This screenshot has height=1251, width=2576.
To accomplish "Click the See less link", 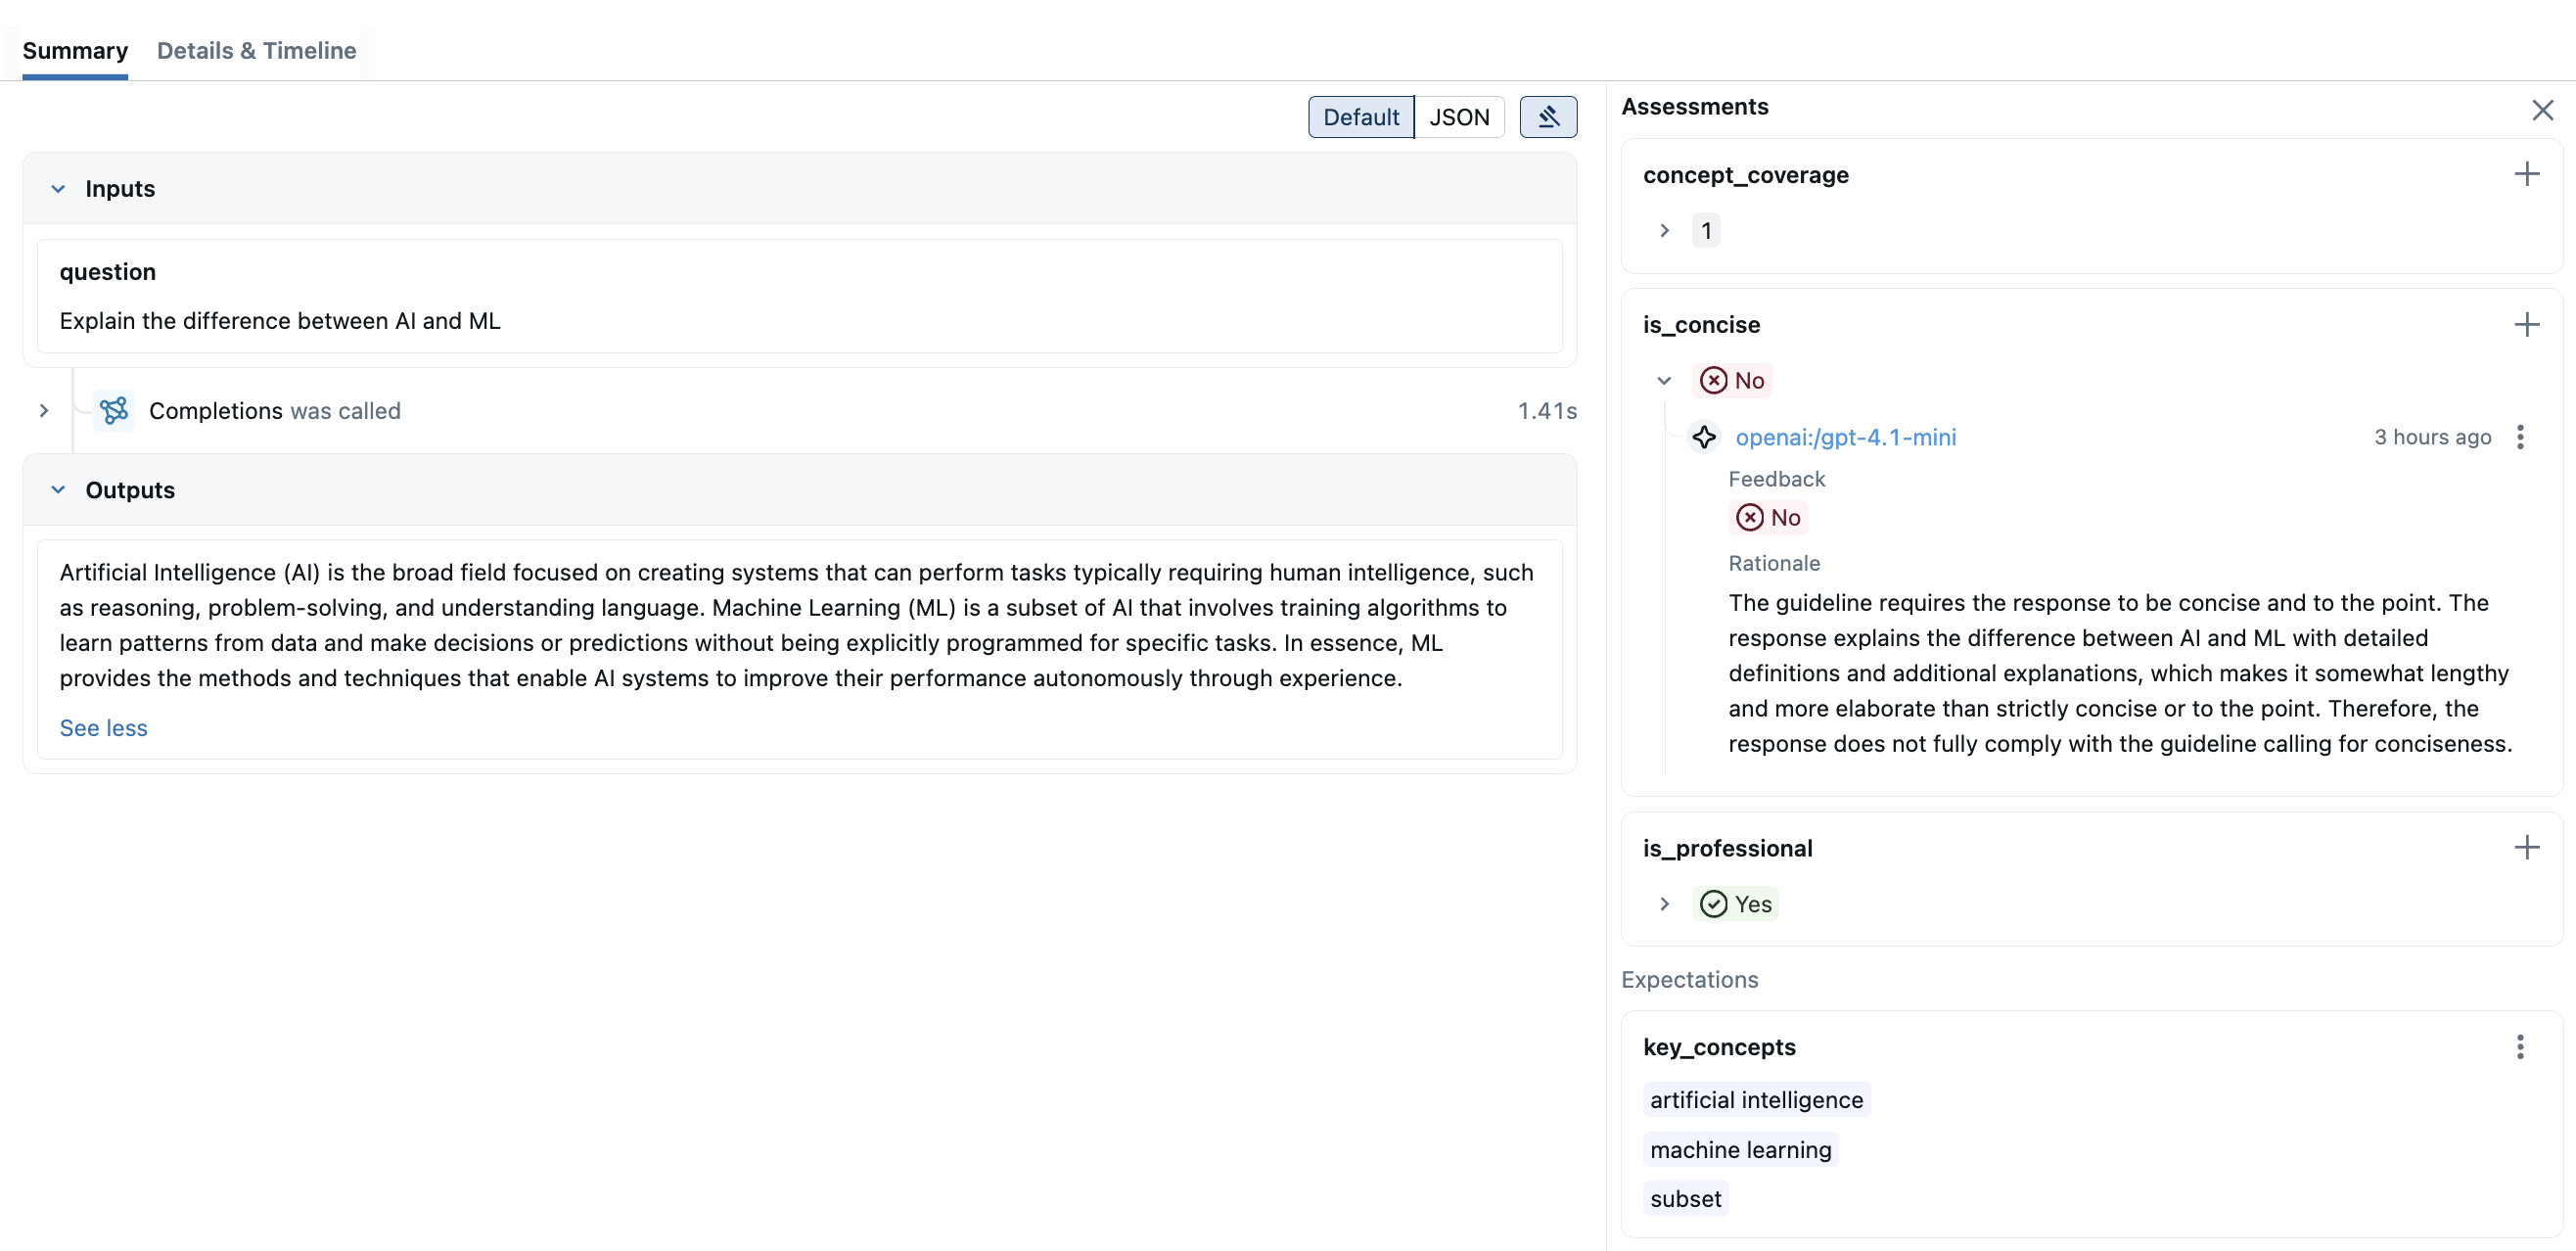I will click(103, 728).
